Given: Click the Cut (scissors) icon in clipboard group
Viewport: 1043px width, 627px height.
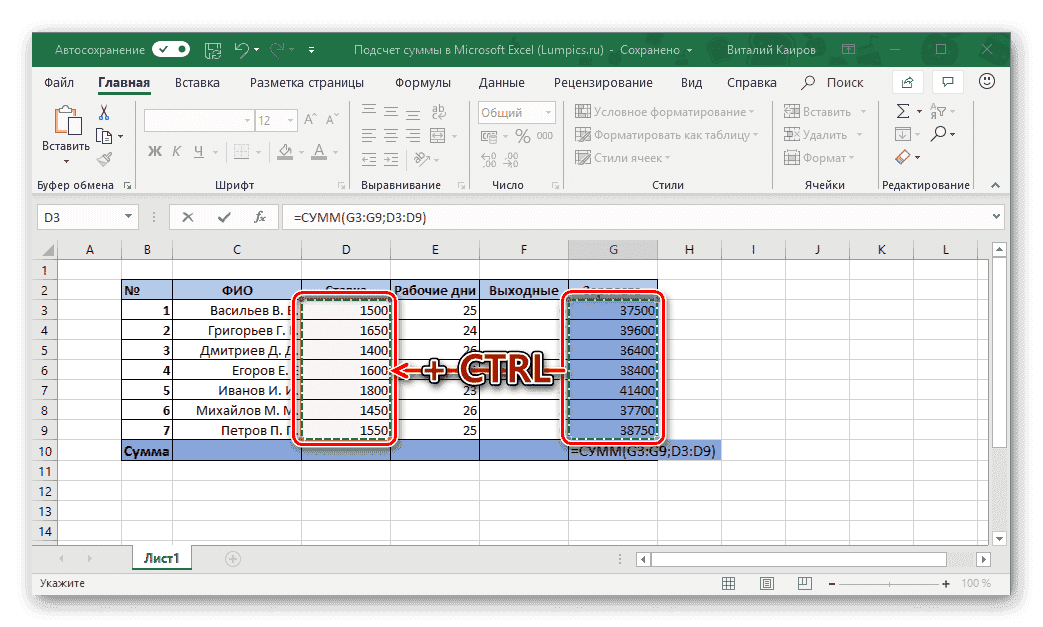Looking at the screenshot, I should pos(103,111).
